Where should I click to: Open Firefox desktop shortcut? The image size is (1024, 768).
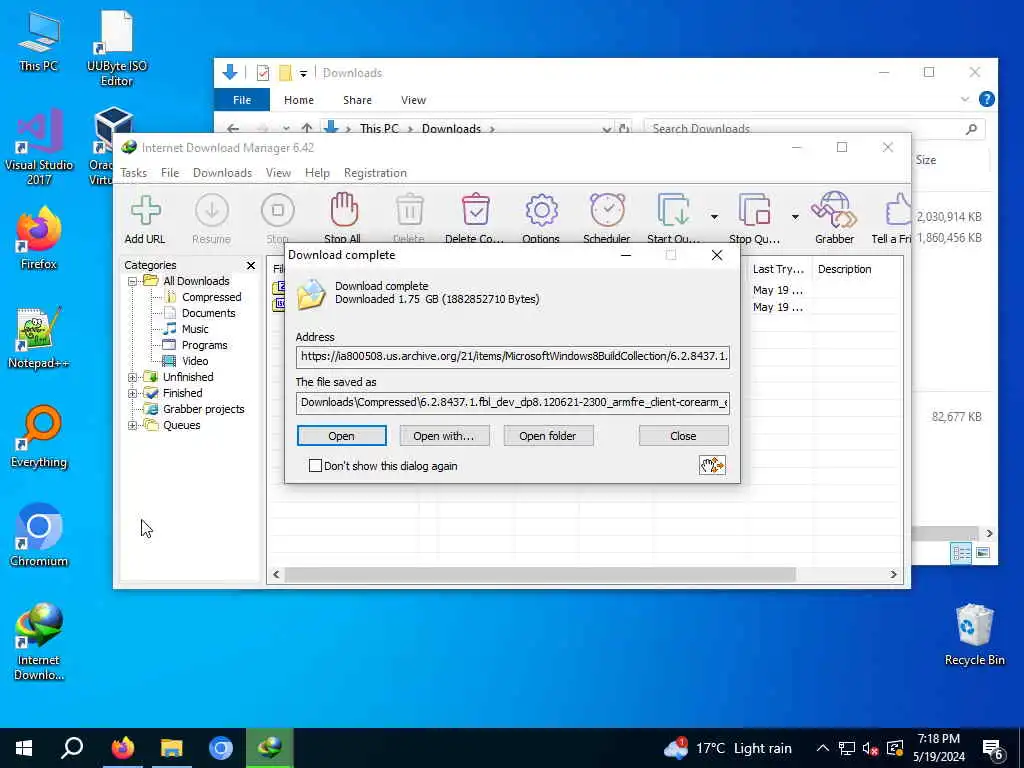click(x=39, y=238)
